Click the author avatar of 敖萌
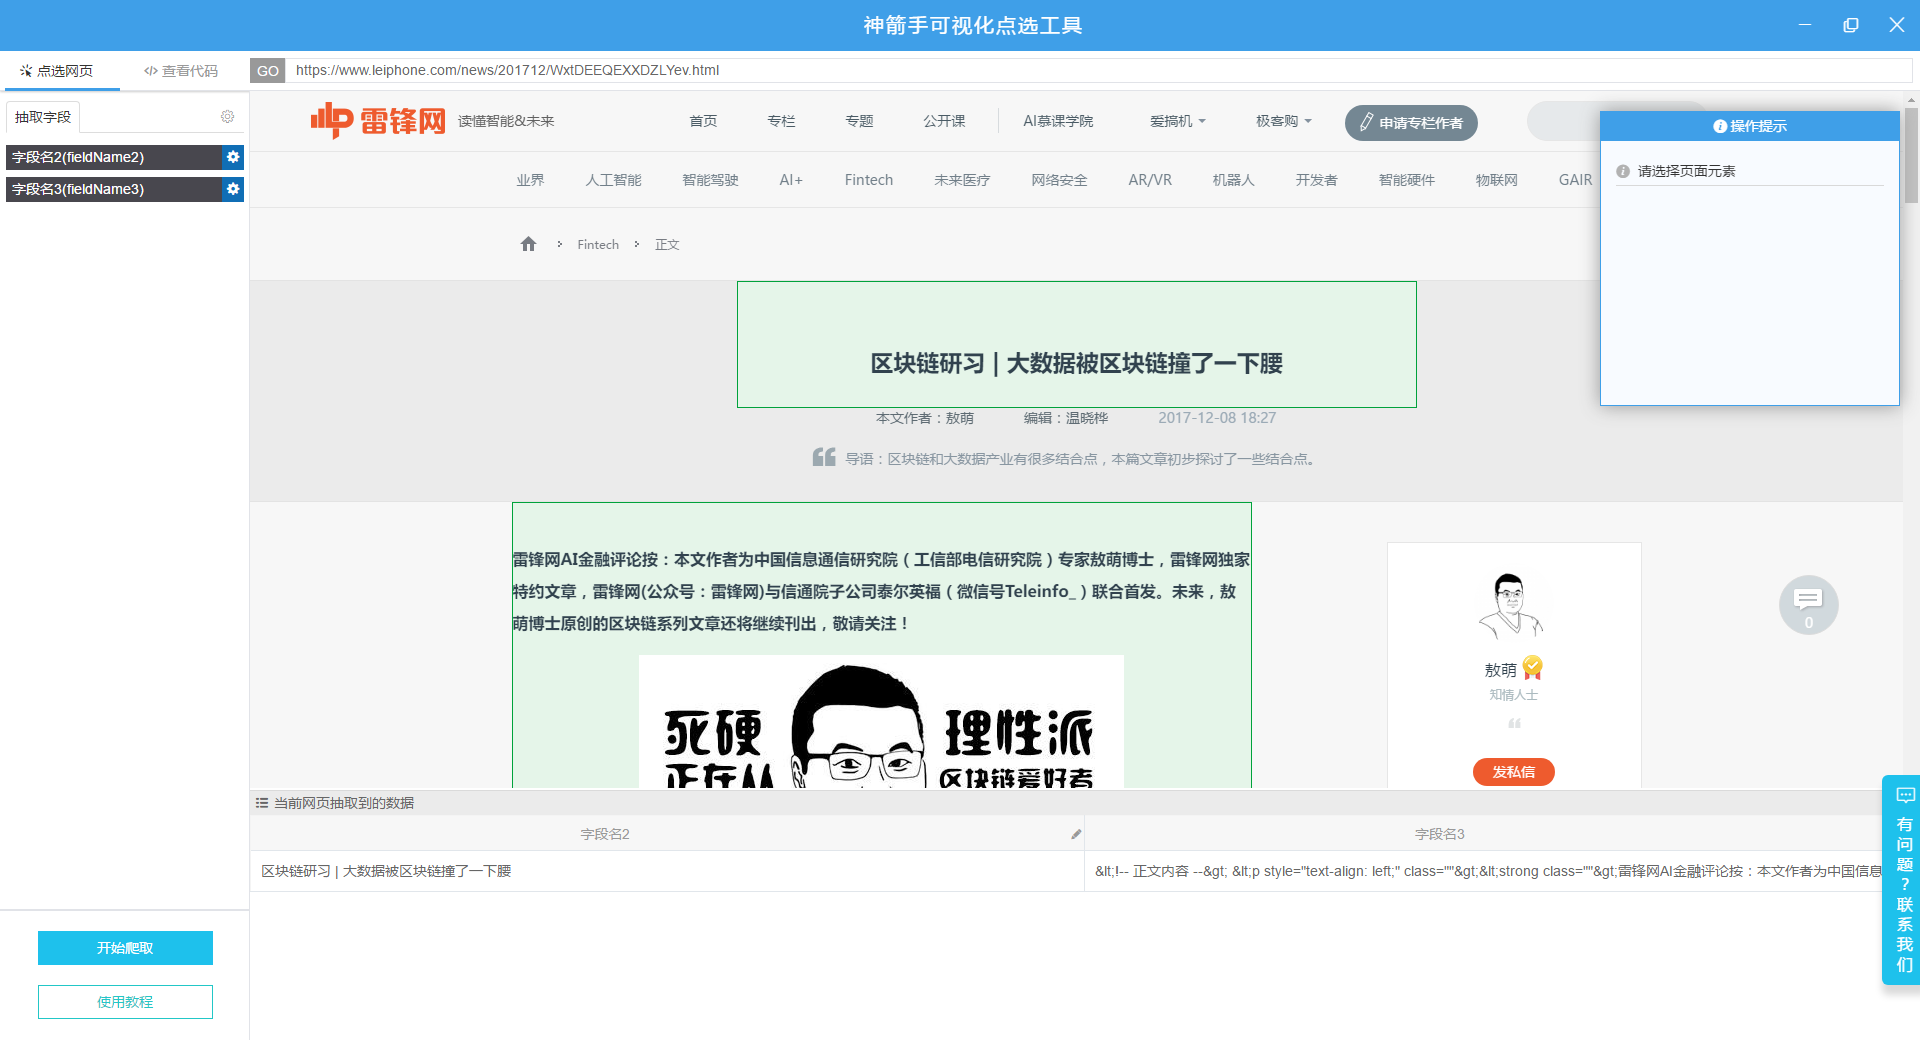The height and width of the screenshot is (1040, 1920). [1512, 606]
